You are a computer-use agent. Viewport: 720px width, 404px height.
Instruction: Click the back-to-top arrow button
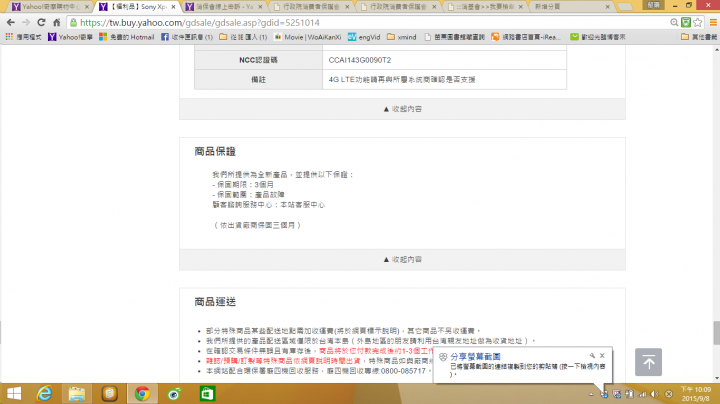648,362
